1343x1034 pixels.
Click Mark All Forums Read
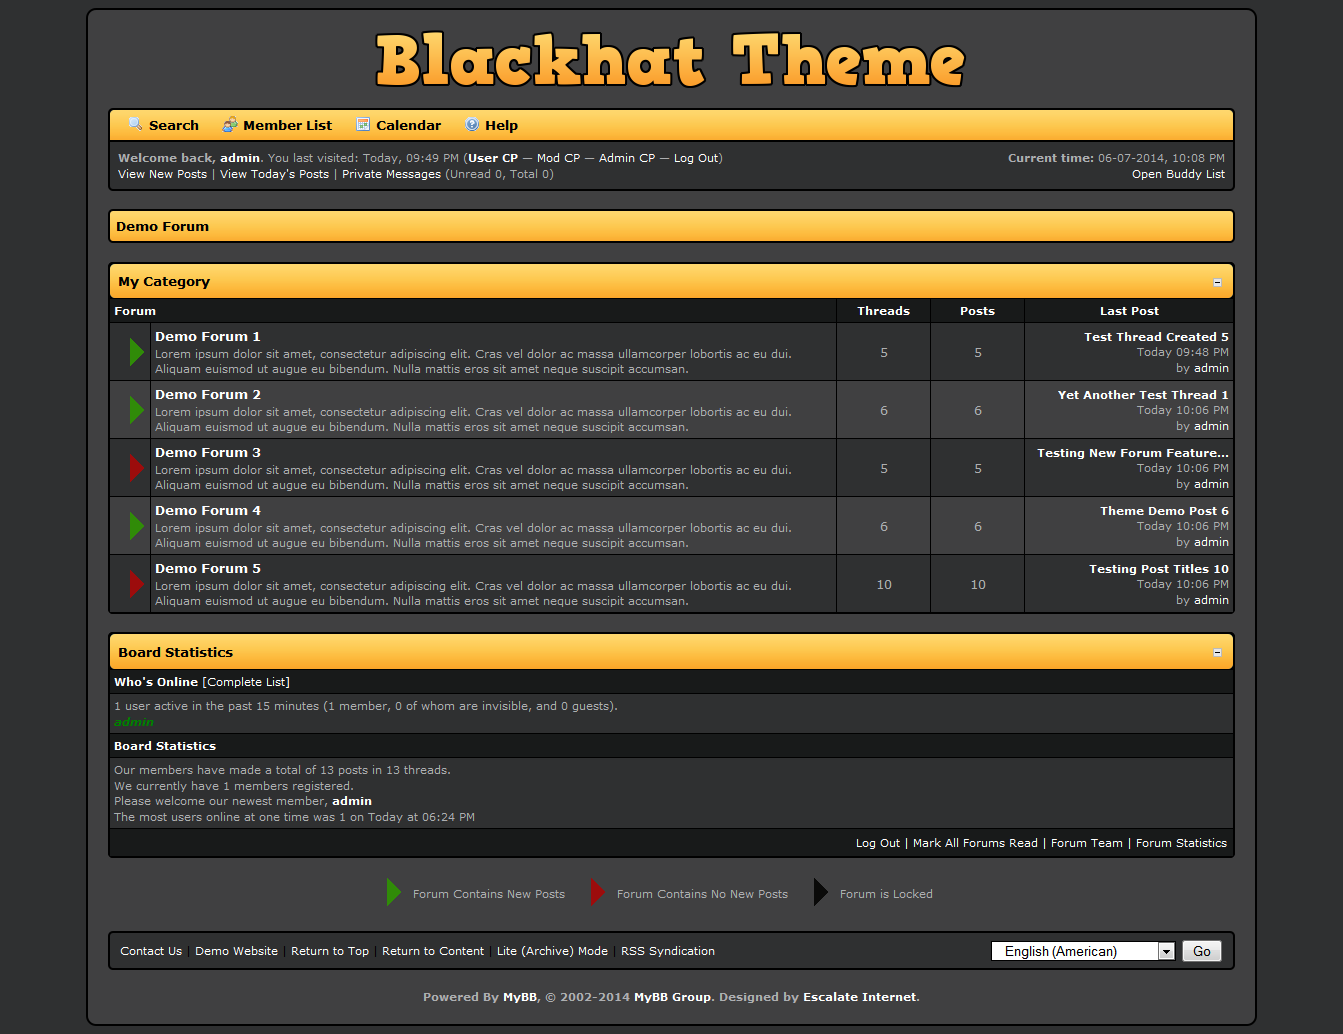pos(975,843)
